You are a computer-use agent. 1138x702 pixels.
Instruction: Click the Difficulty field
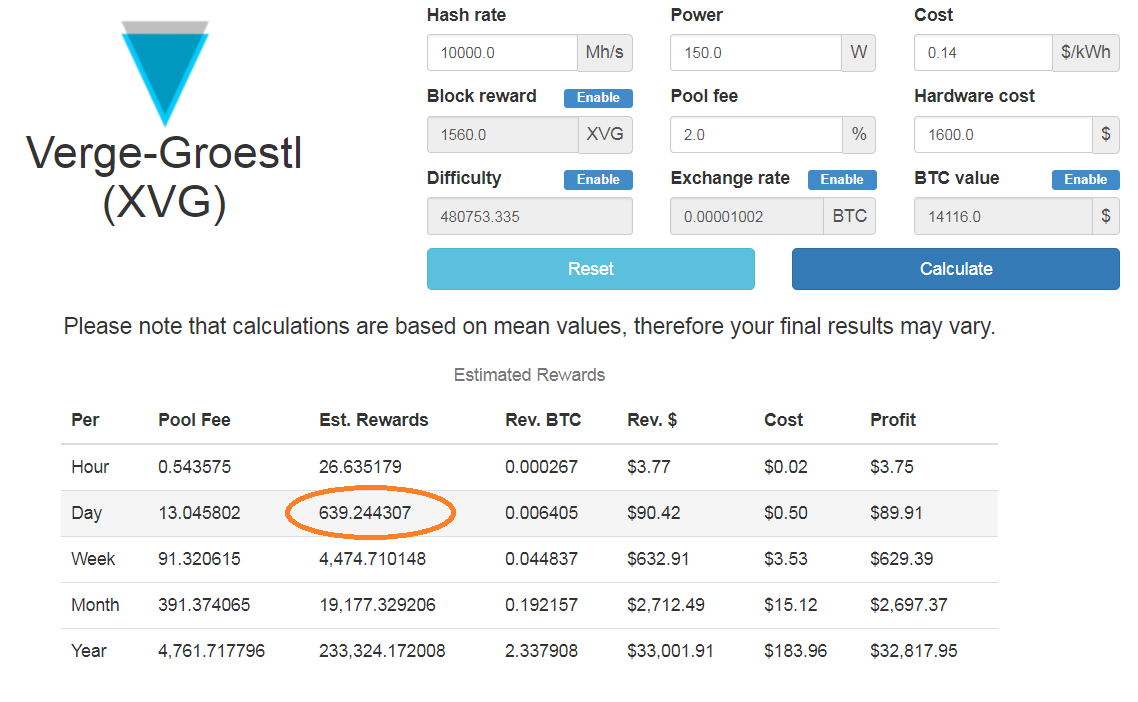coord(530,216)
